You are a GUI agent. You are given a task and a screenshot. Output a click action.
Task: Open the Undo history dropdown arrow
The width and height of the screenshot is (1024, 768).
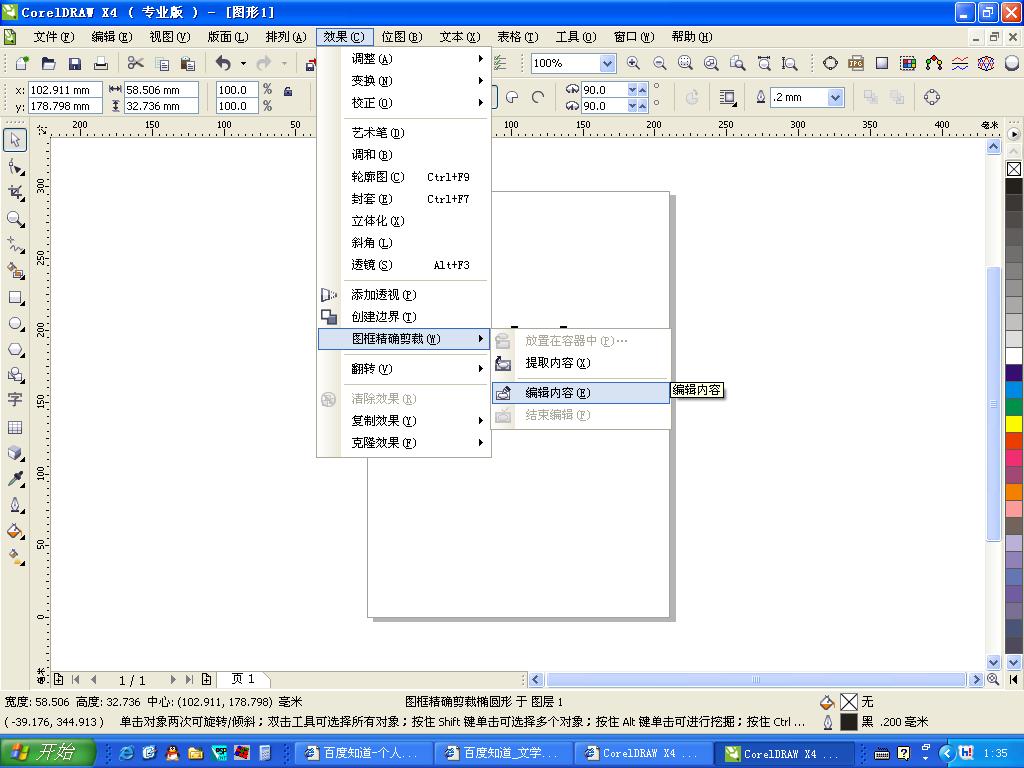pos(242,62)
